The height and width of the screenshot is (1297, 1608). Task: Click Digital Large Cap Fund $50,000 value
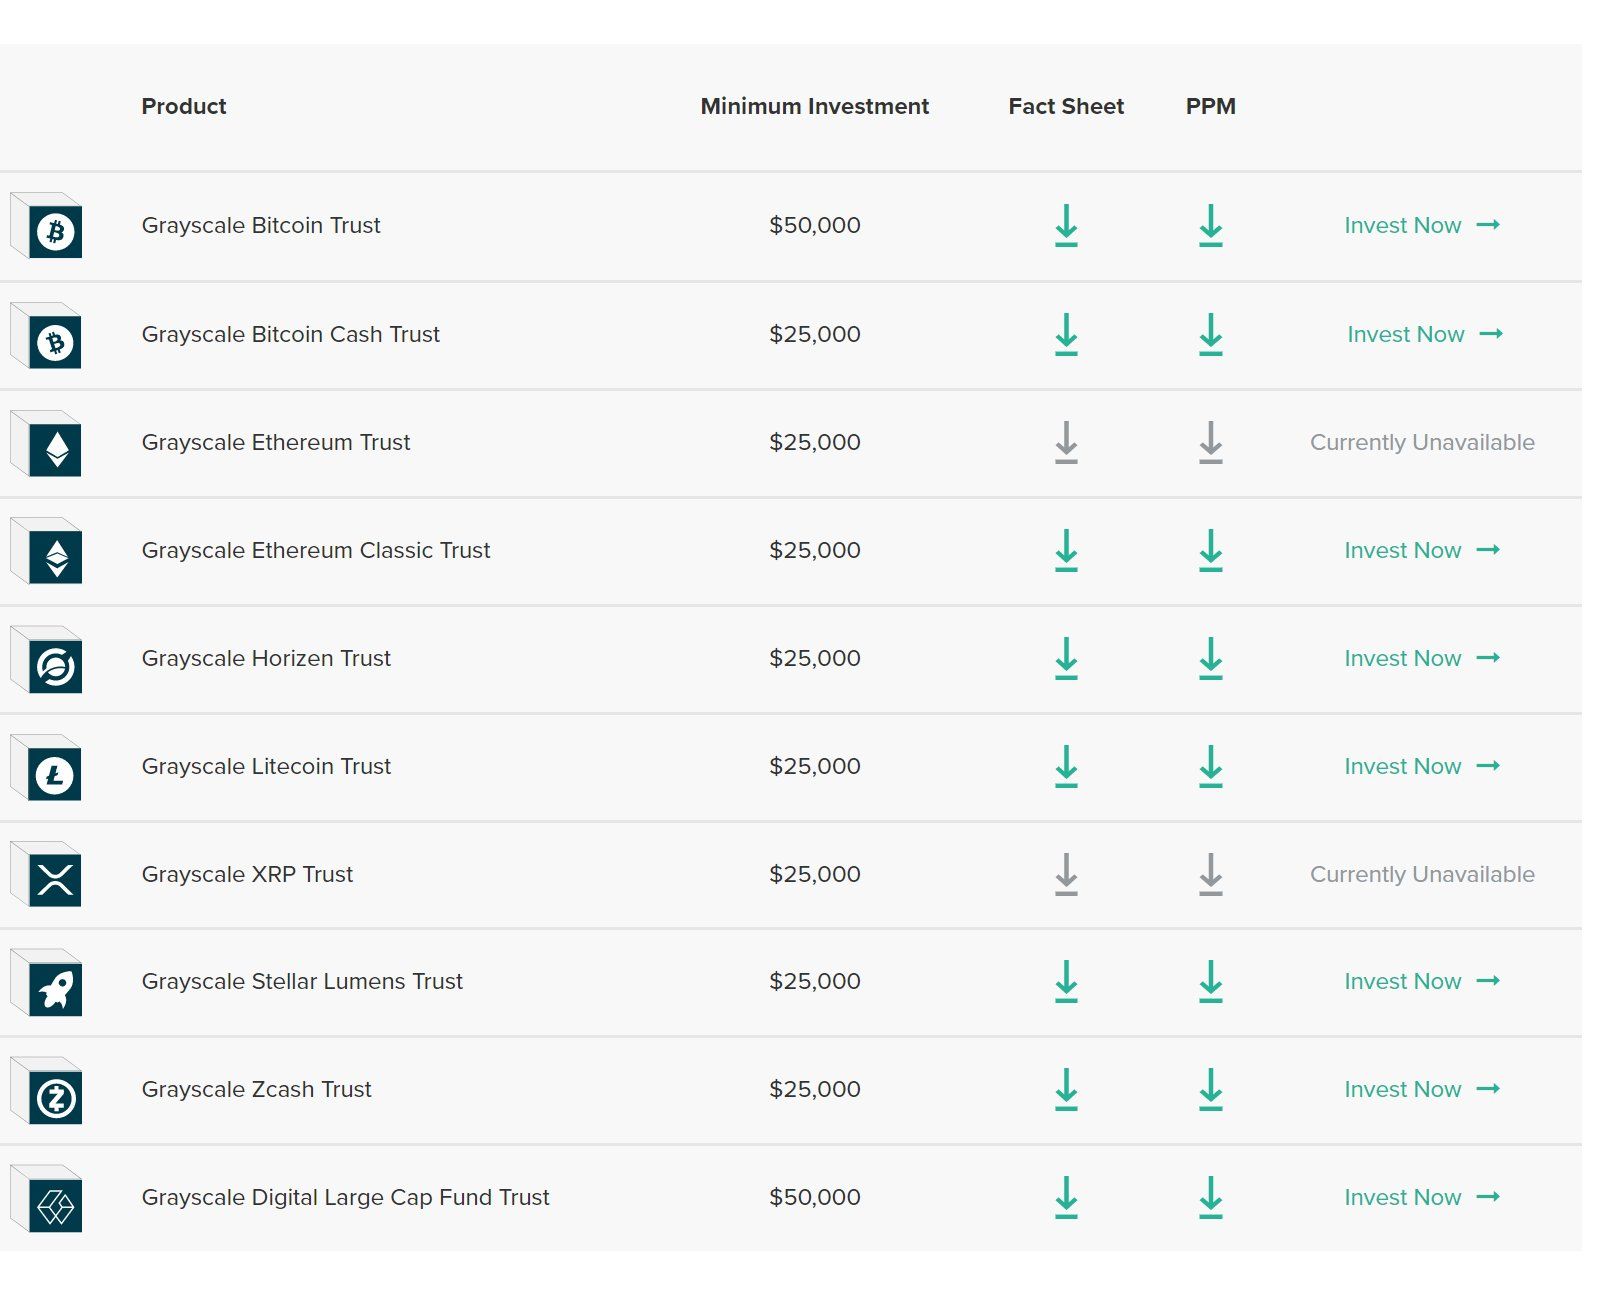click(814, 1198)
